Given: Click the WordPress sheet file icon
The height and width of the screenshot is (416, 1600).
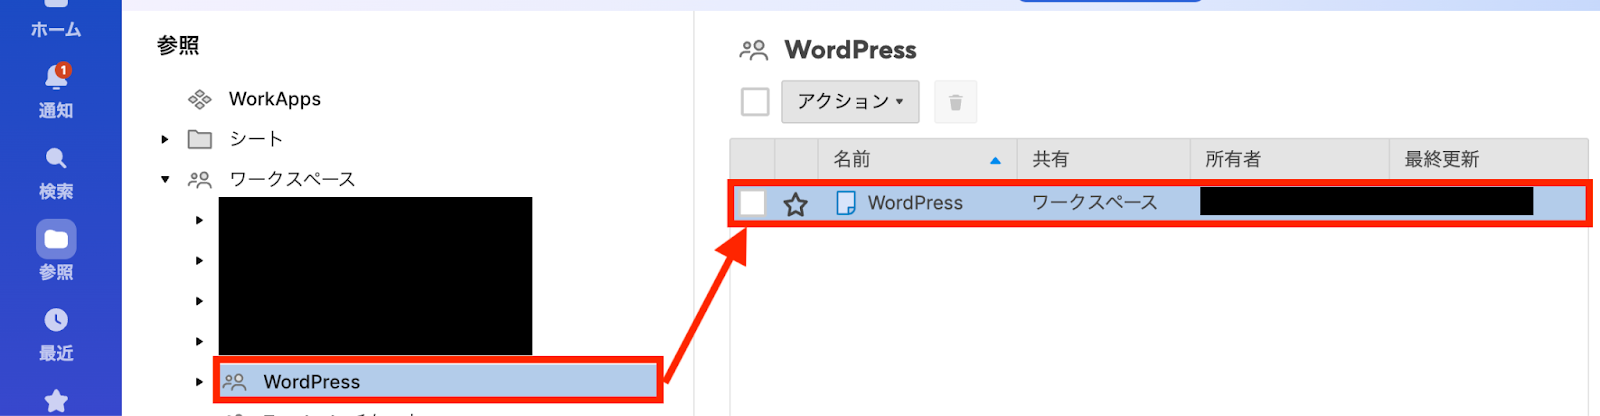Looking at the screenshot, I should point(845,203).
